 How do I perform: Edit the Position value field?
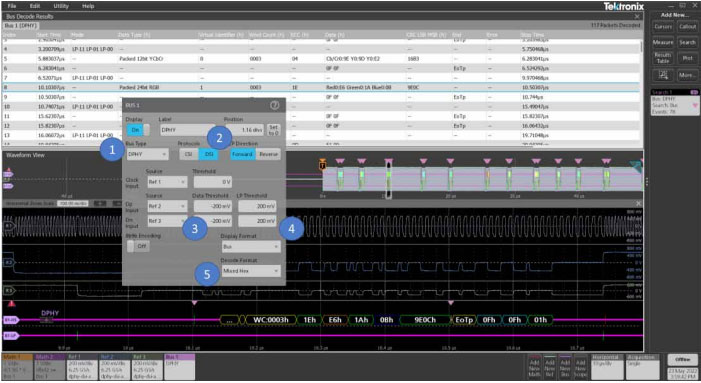pos(244,130)
